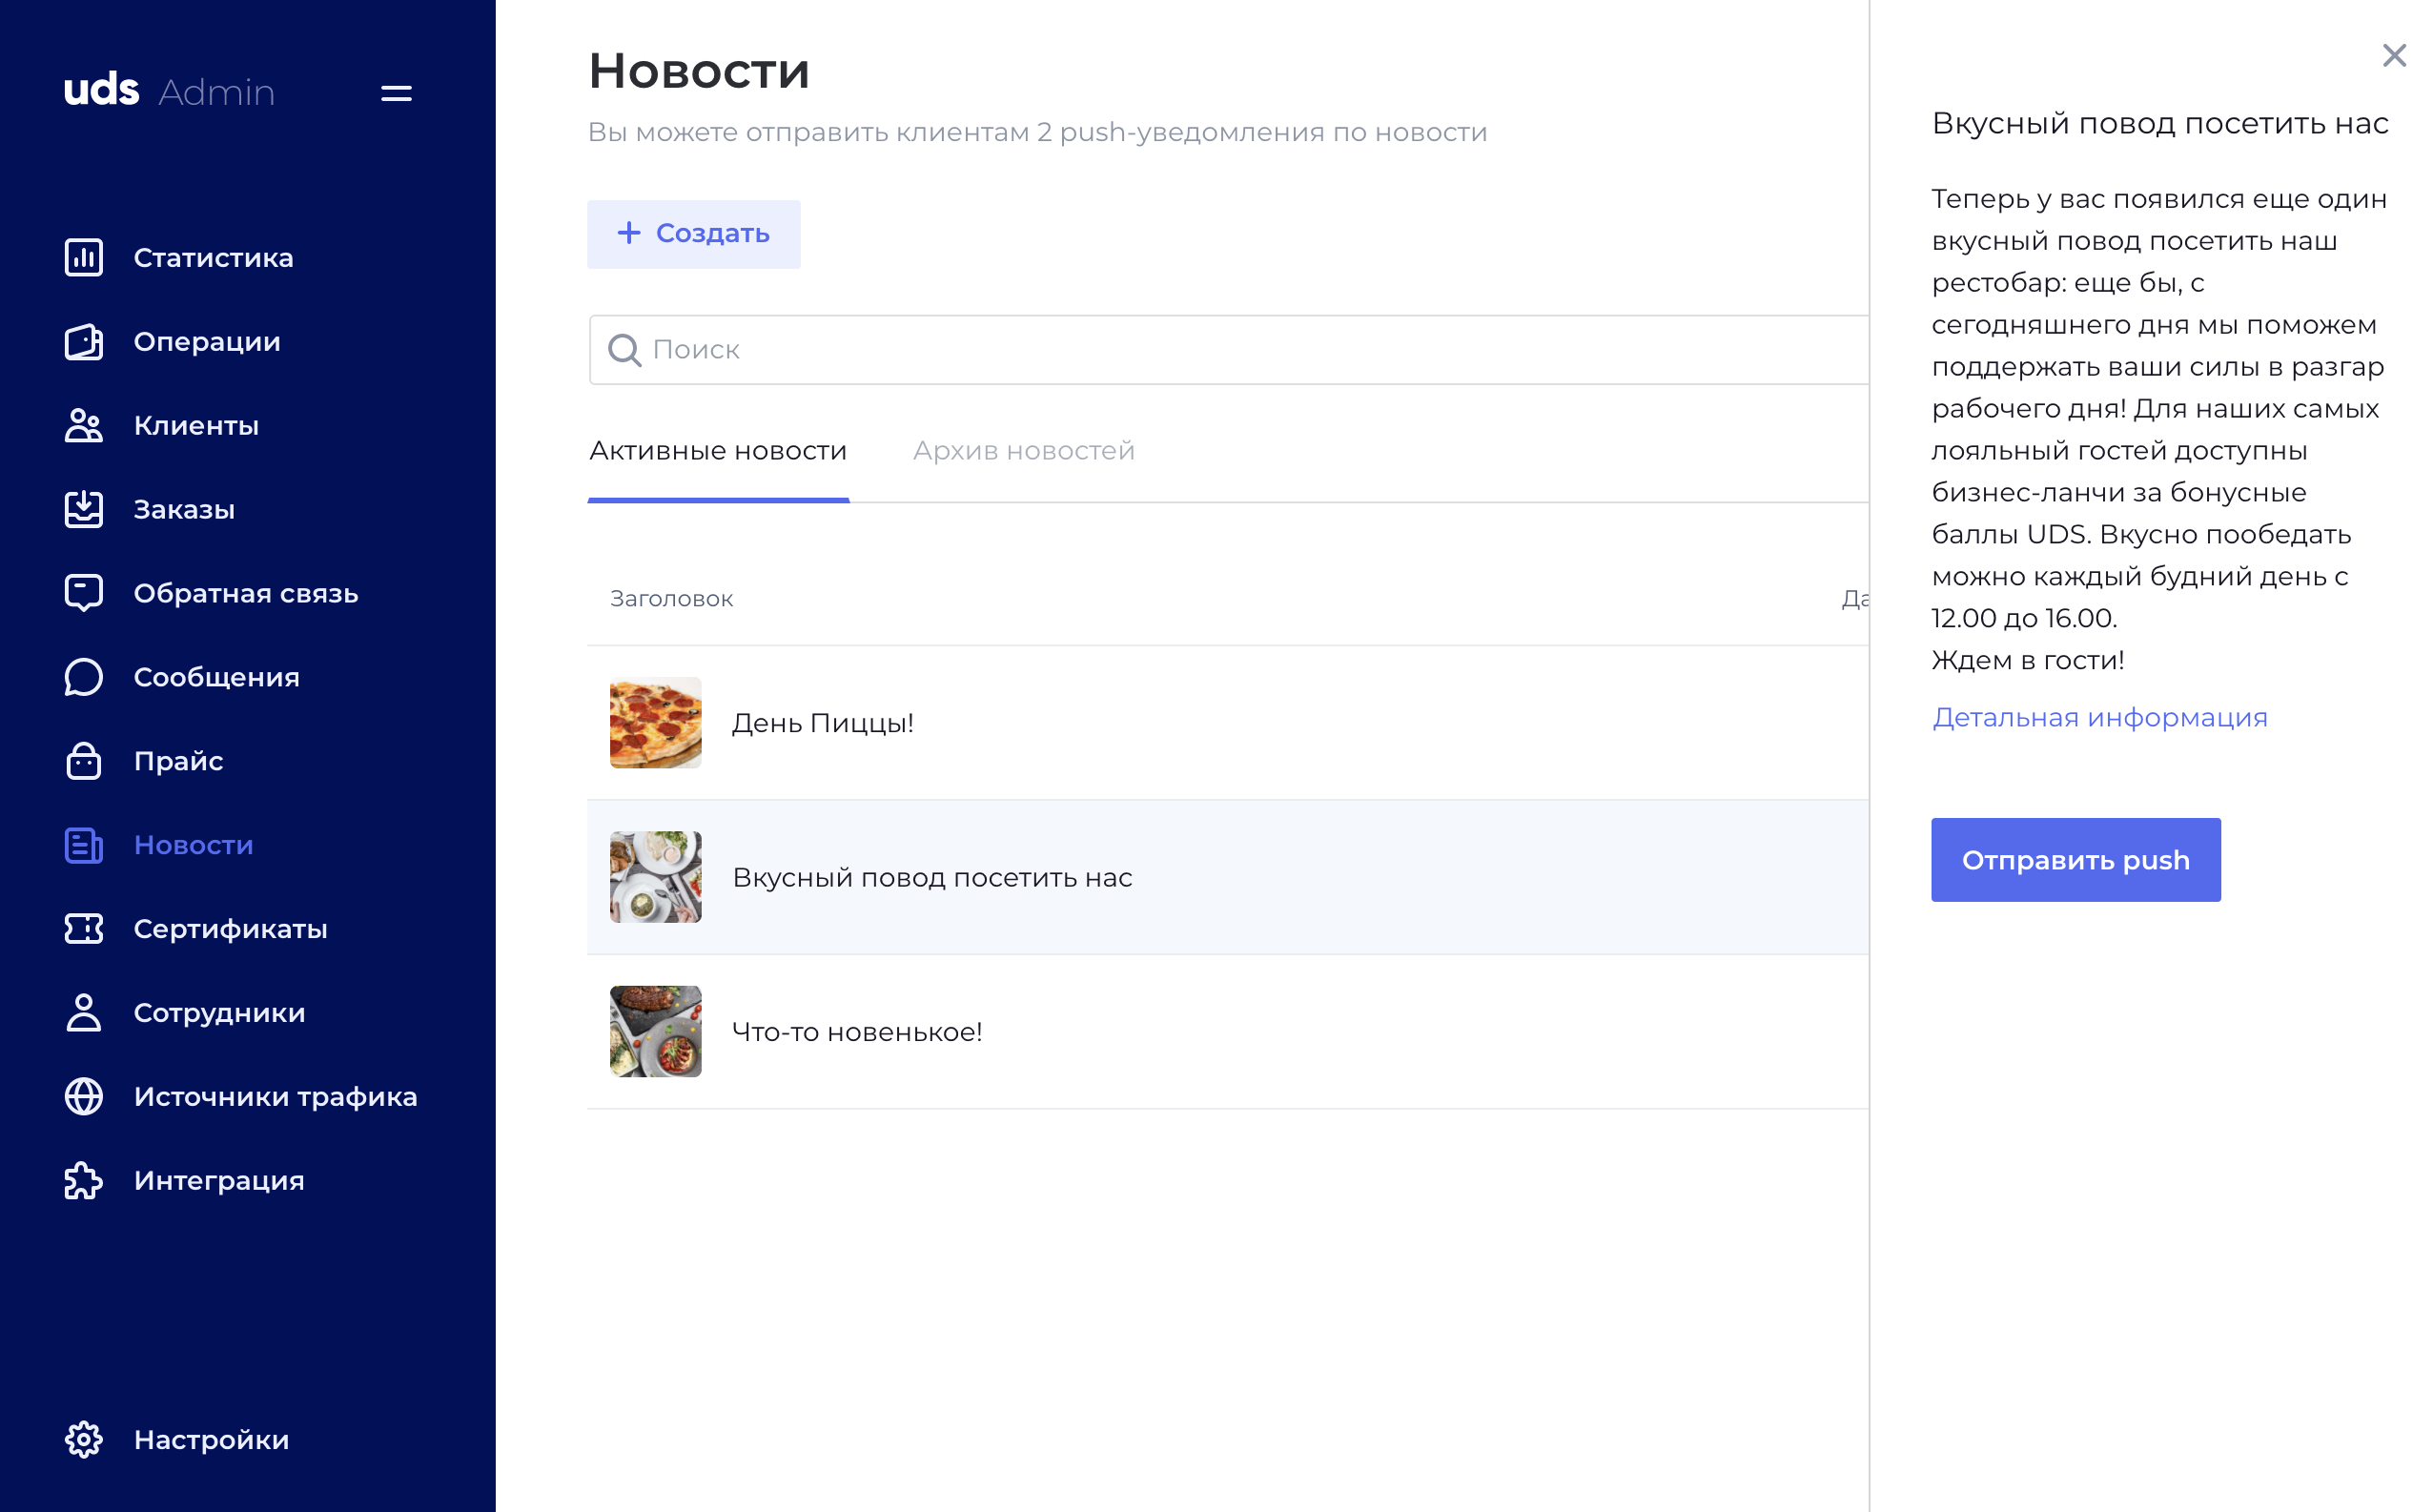Viewport: 2433px width, 1512px height.
Task: Open Интеграция via its puzzle icon
Action: pos(82,1180)
